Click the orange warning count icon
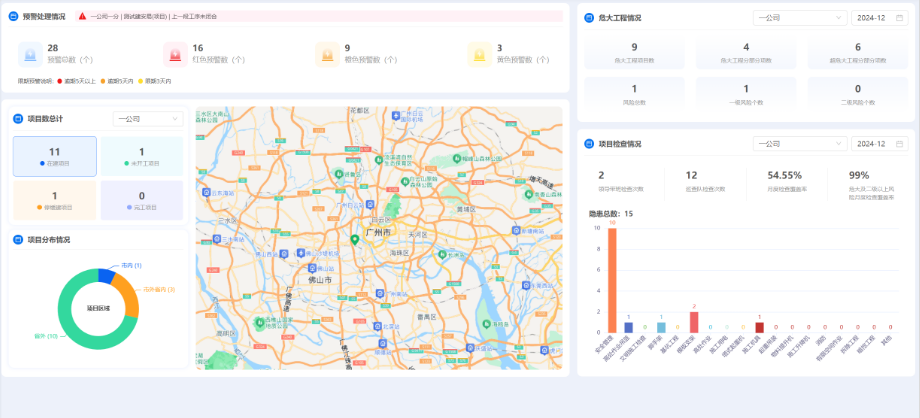 pos(327,54)
